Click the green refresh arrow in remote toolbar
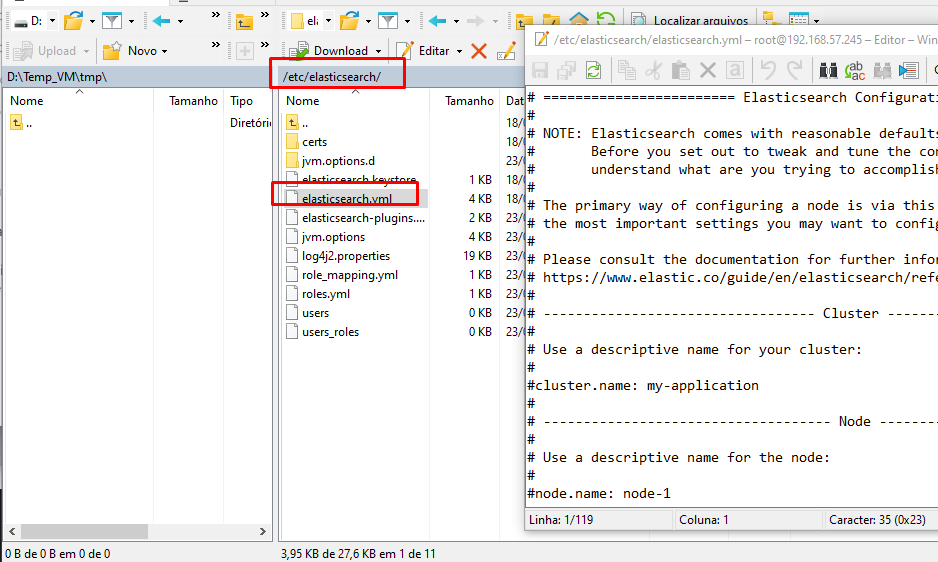Viewport: 938px width, 562px height. [606, 20]
